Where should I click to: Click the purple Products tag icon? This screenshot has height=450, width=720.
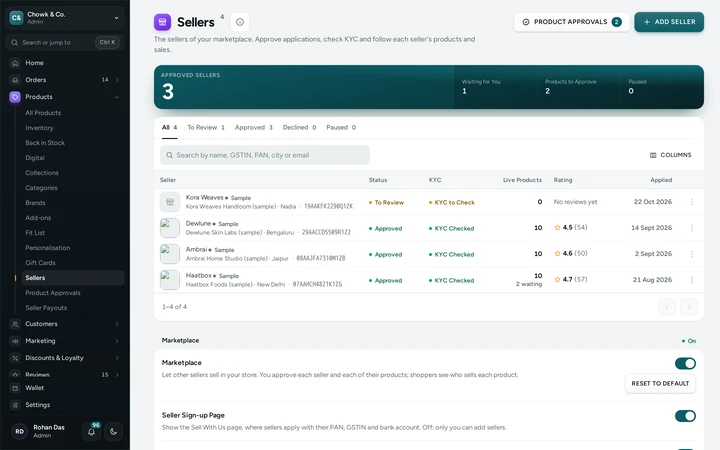15,97
